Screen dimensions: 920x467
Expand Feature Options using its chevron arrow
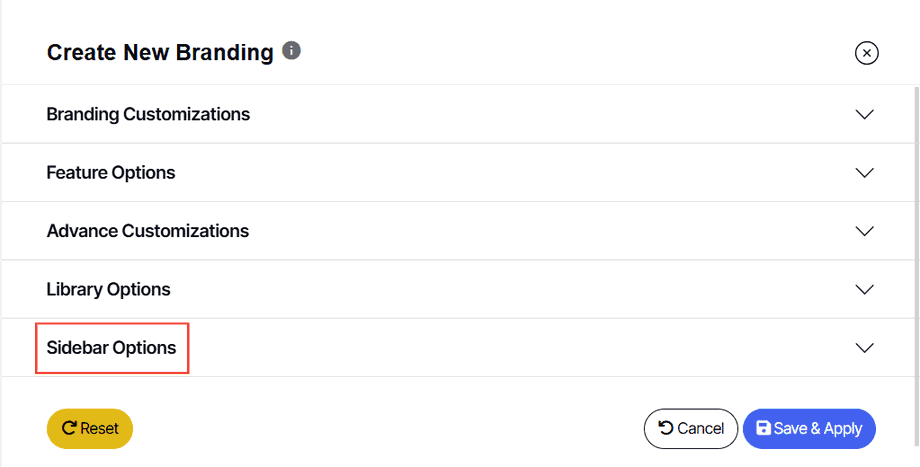pyautogui.click(x=865, y=173)
